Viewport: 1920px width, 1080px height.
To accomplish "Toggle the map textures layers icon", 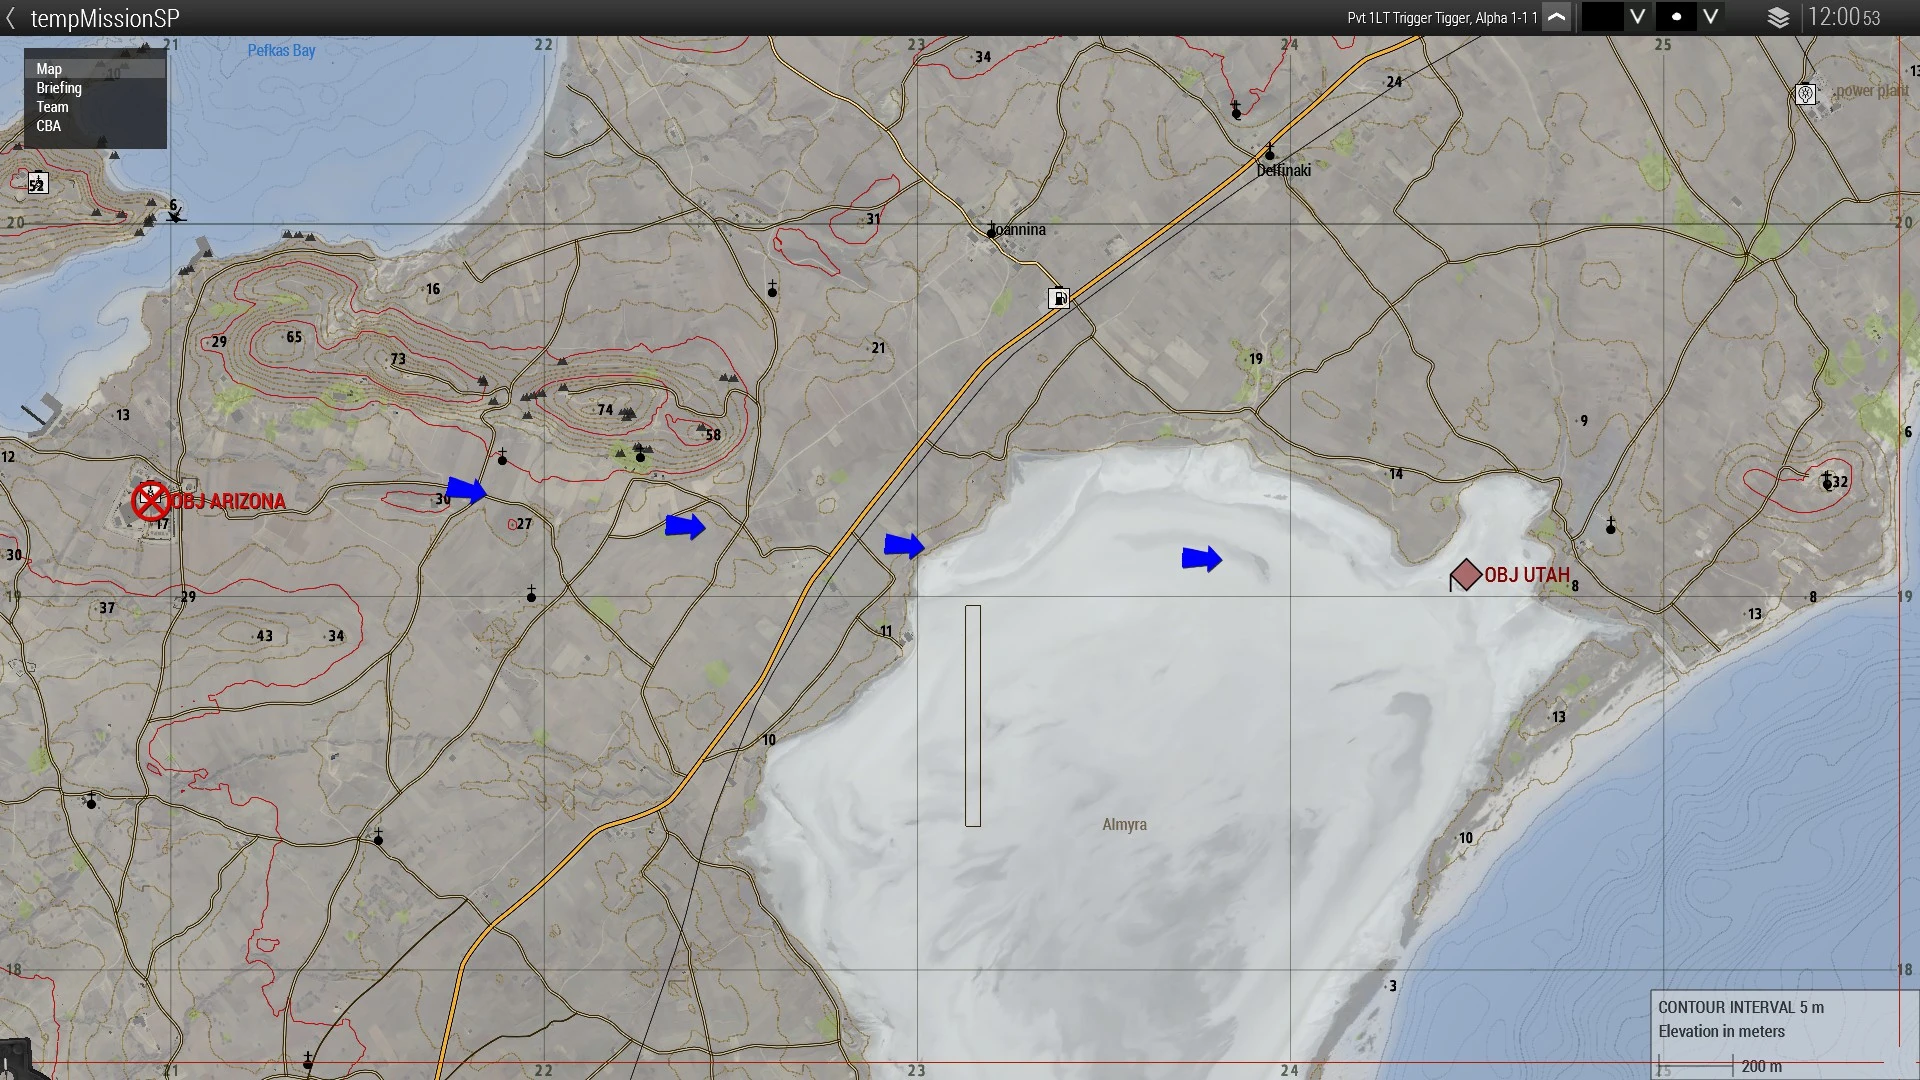I will pyautogui.click(x=1778, y=18).
